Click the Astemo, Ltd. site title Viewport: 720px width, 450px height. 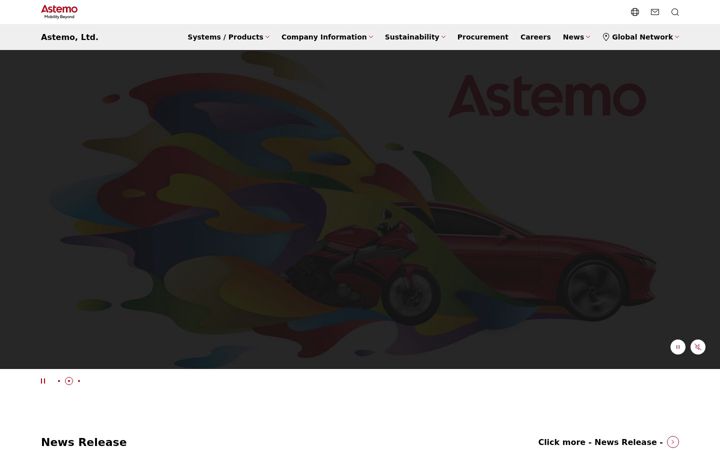point(69,37)
